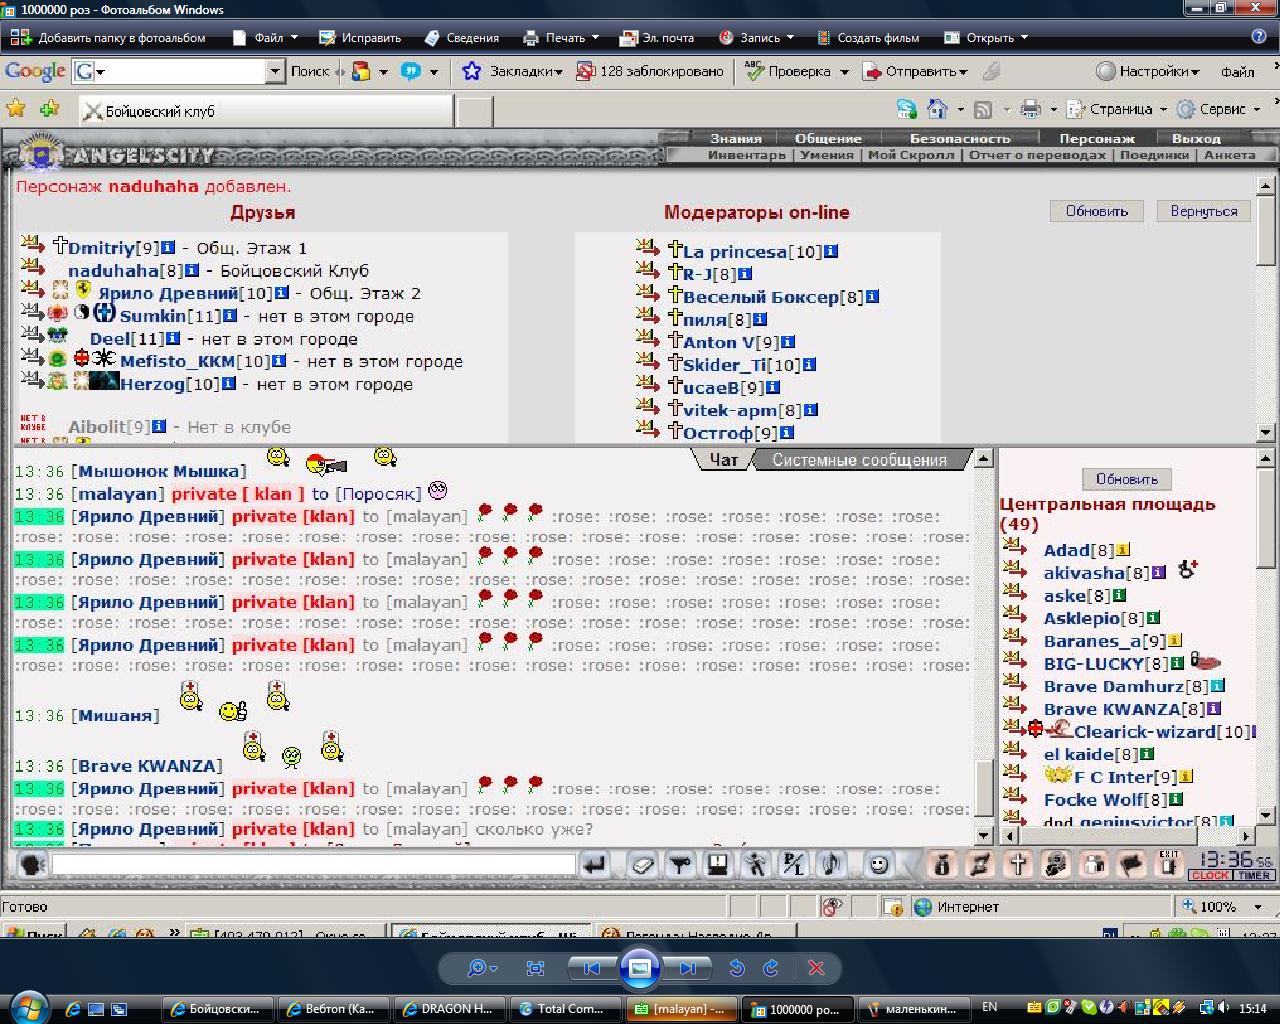Open the Инвентарь submenu link
Screen dimensions: 1280x1024
[x=747, y=155]
